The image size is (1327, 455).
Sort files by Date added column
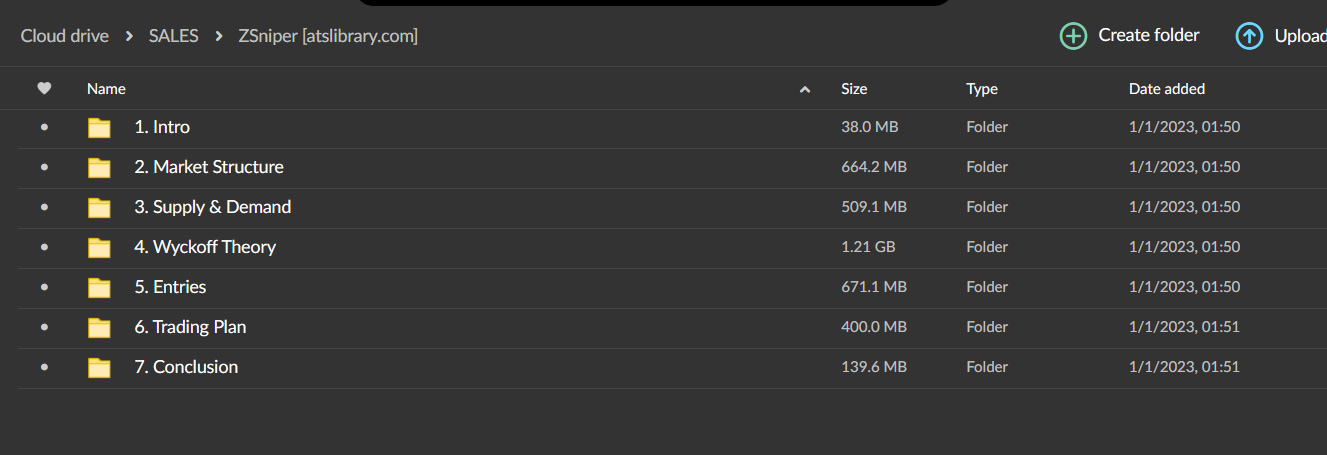click(x=1166, y=89)
